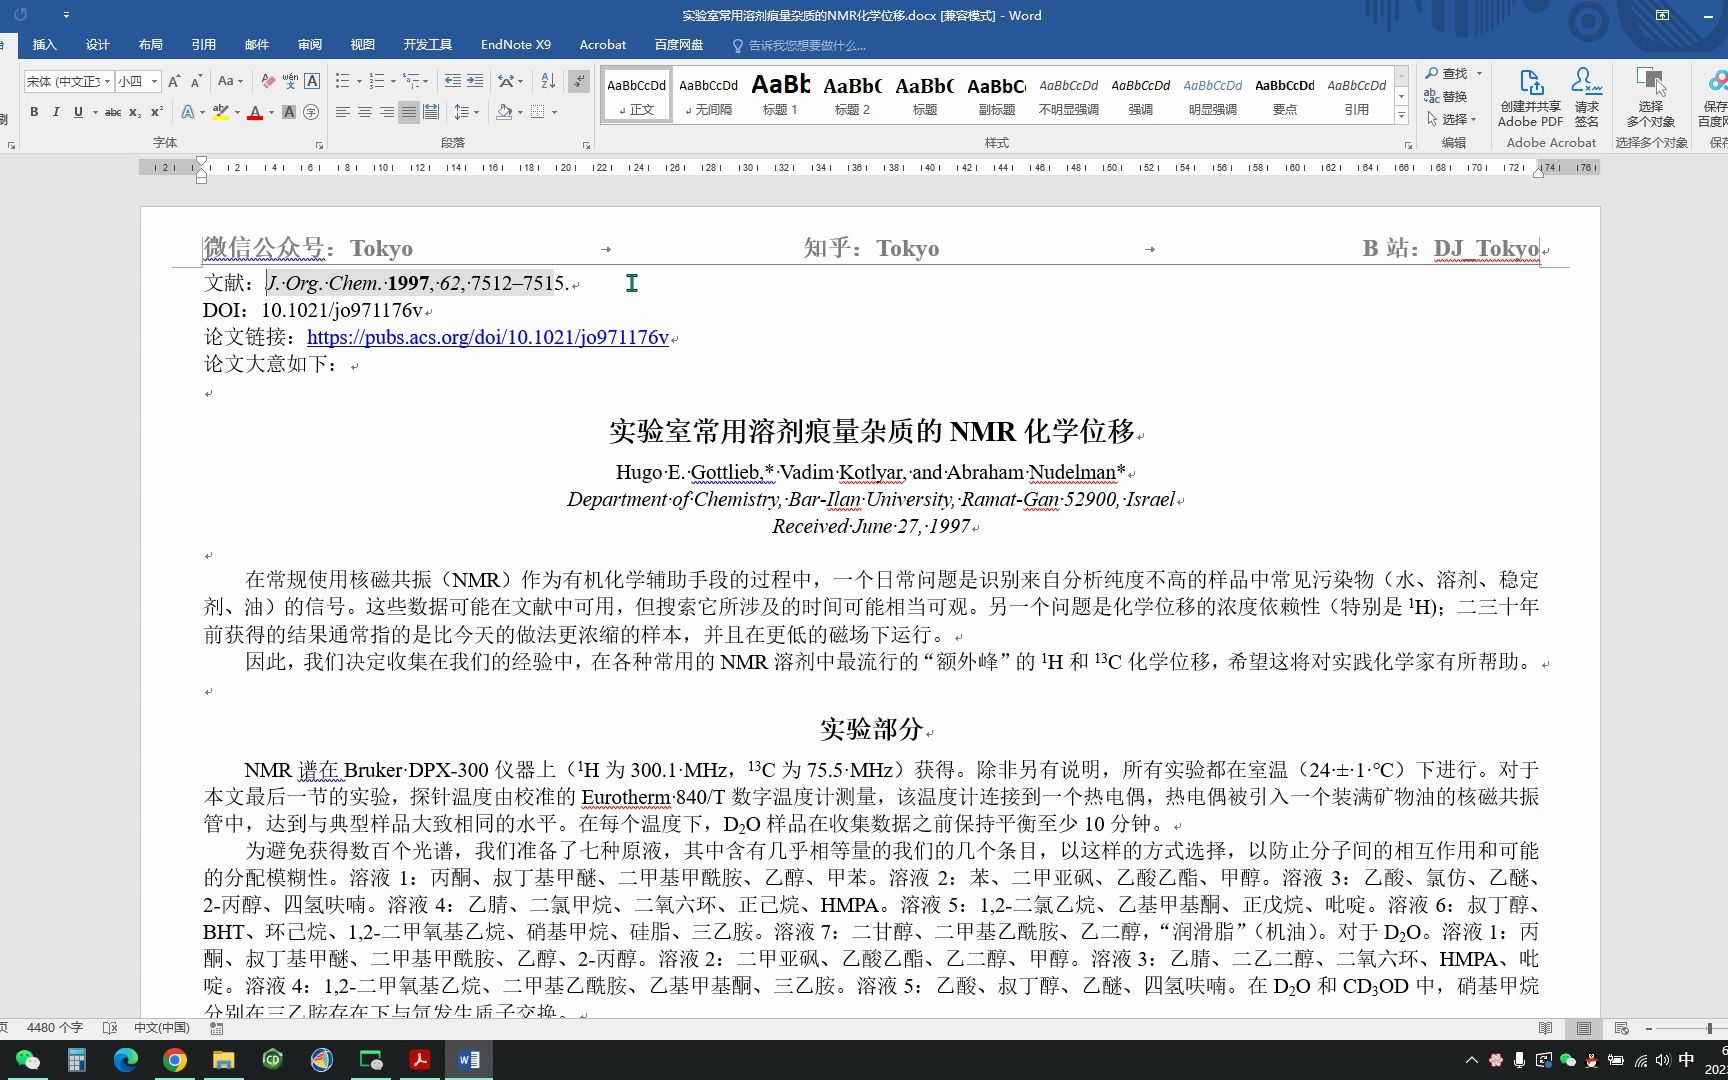The width and height of the screenshot is (1728, 1080).
Task: Toggle bold formatting
Action: (34, 112)
